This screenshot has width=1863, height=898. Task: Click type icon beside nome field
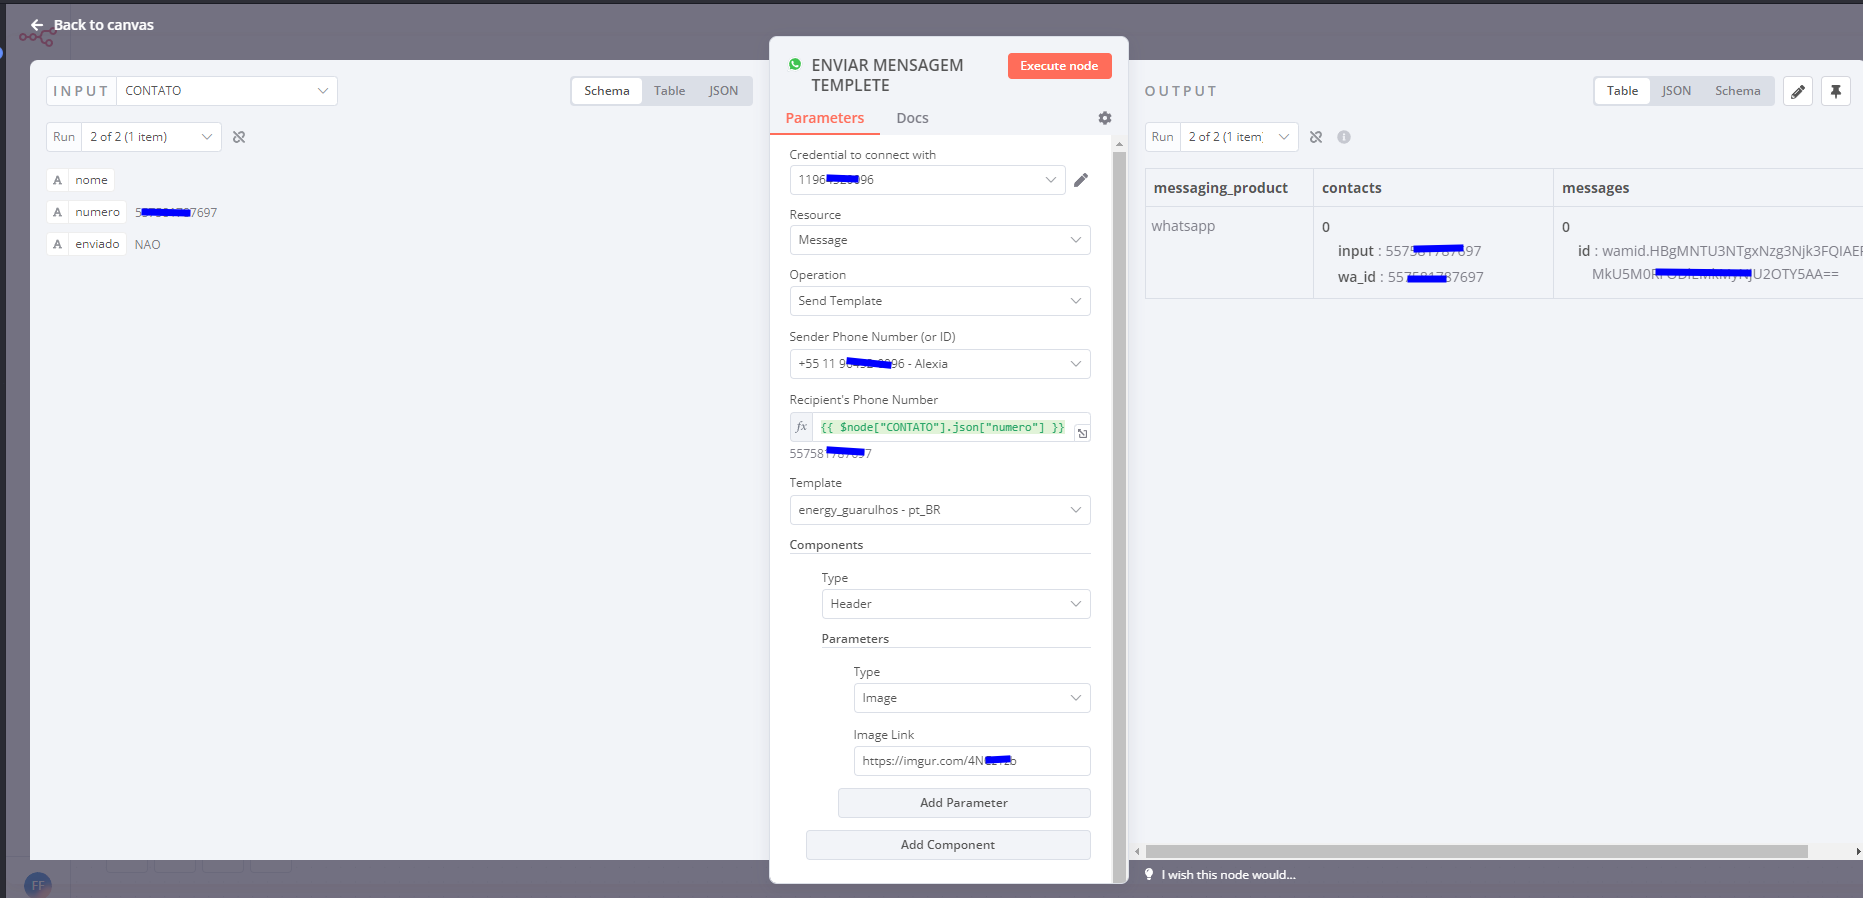pos(57,180)
